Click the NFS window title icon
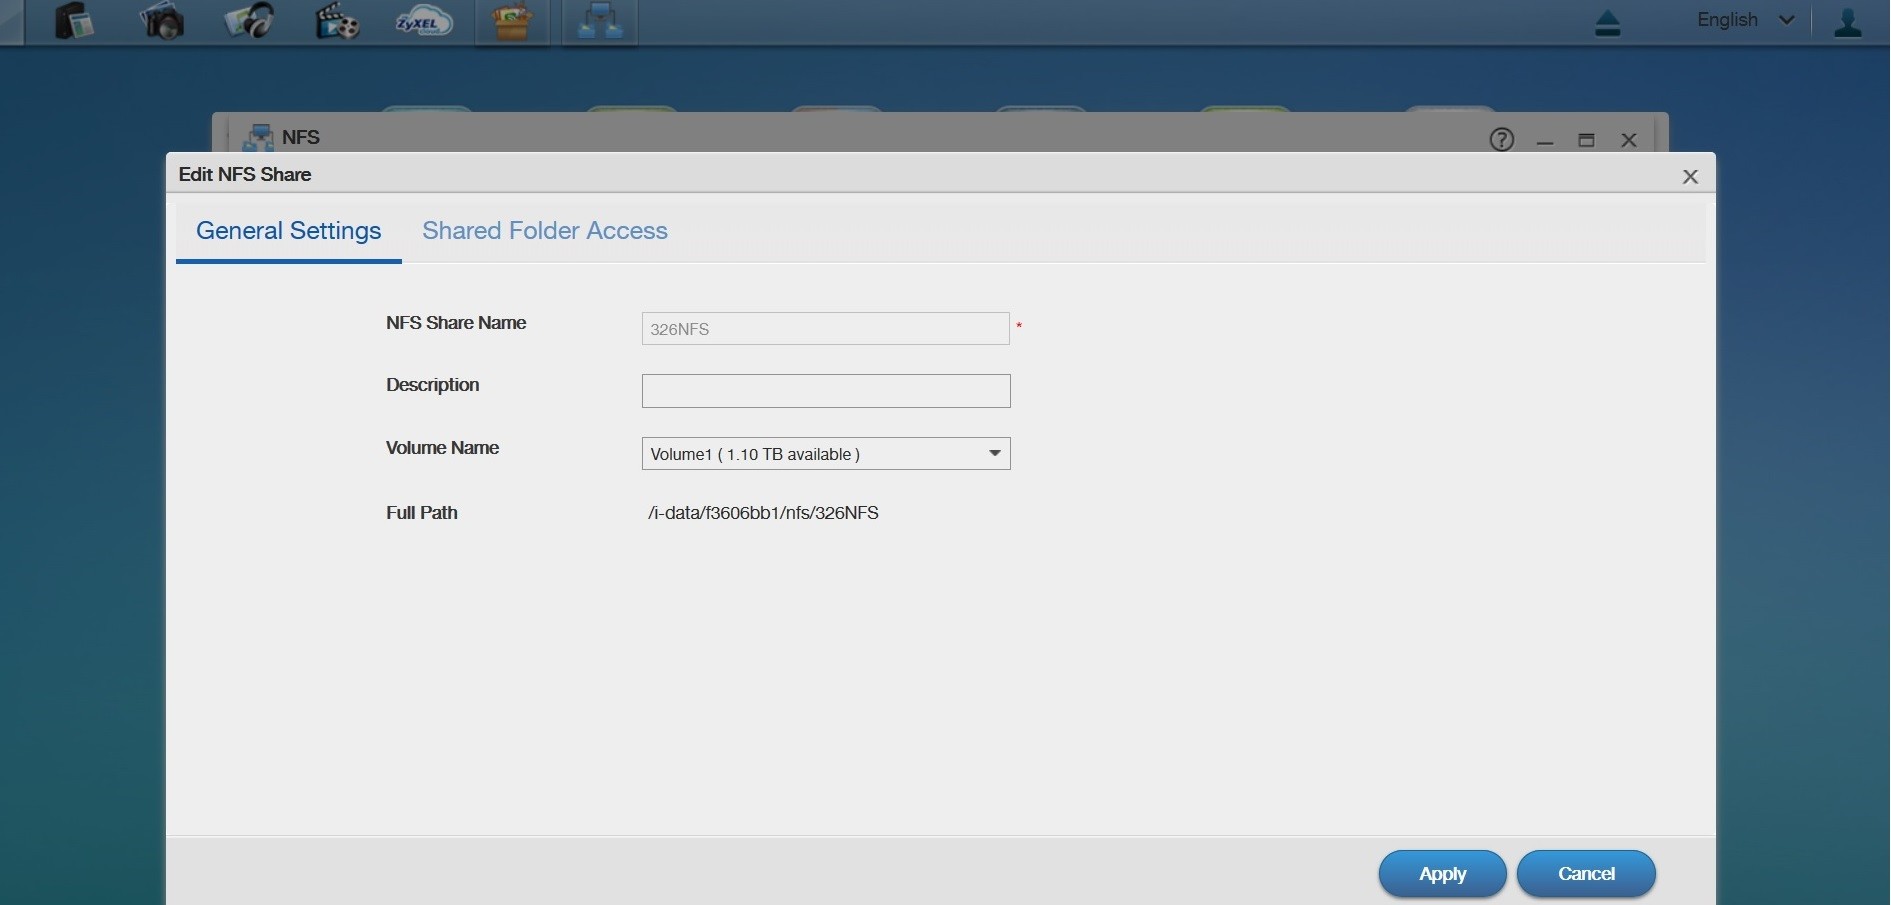1891x905 pixels. point(258,138)
